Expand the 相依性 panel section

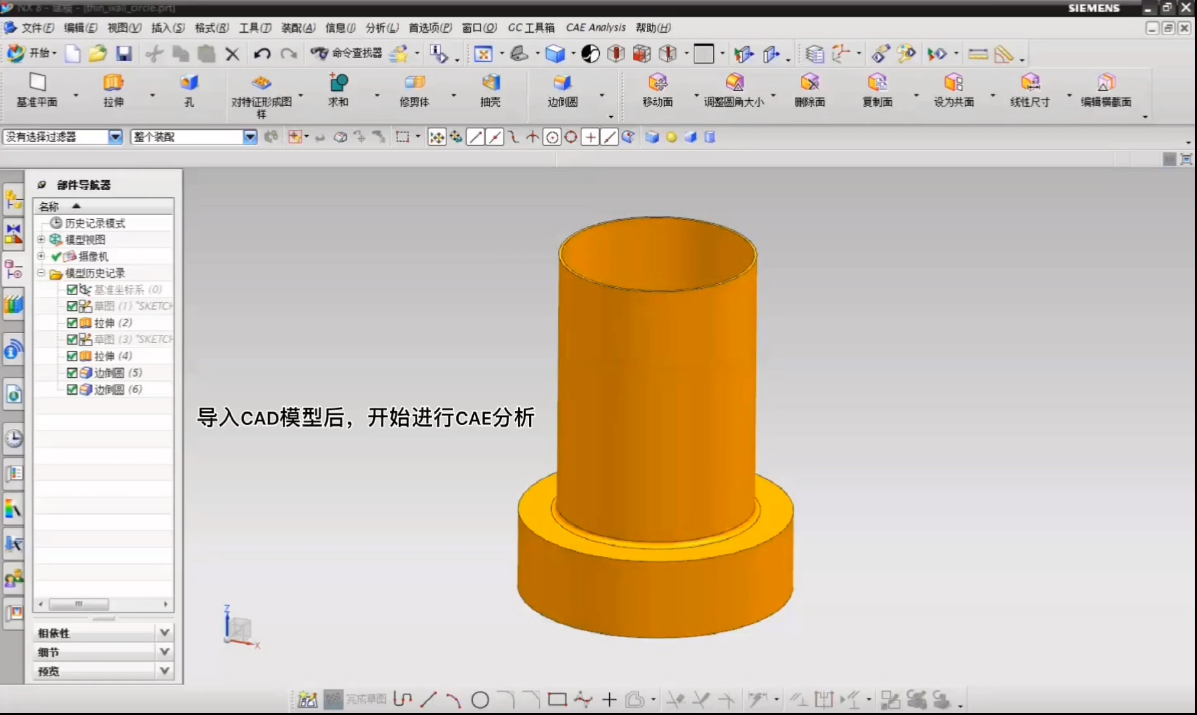tap(165, 633)
